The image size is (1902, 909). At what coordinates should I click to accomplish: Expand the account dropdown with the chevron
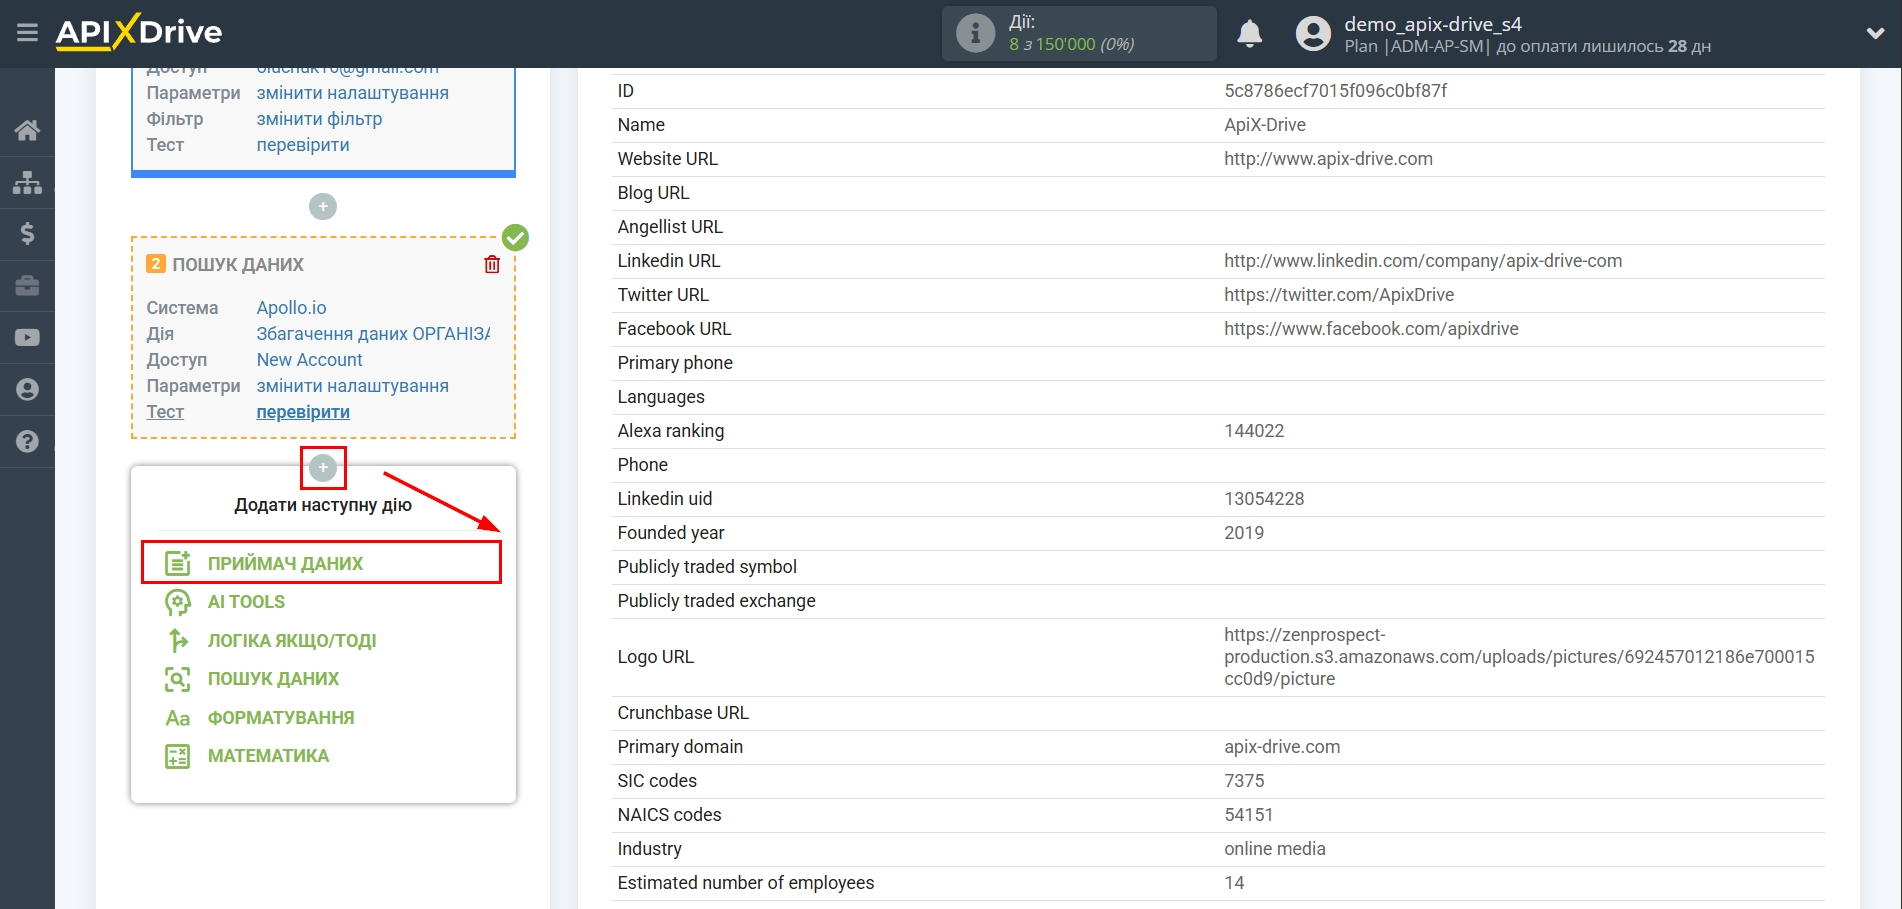coord(1875,32)
